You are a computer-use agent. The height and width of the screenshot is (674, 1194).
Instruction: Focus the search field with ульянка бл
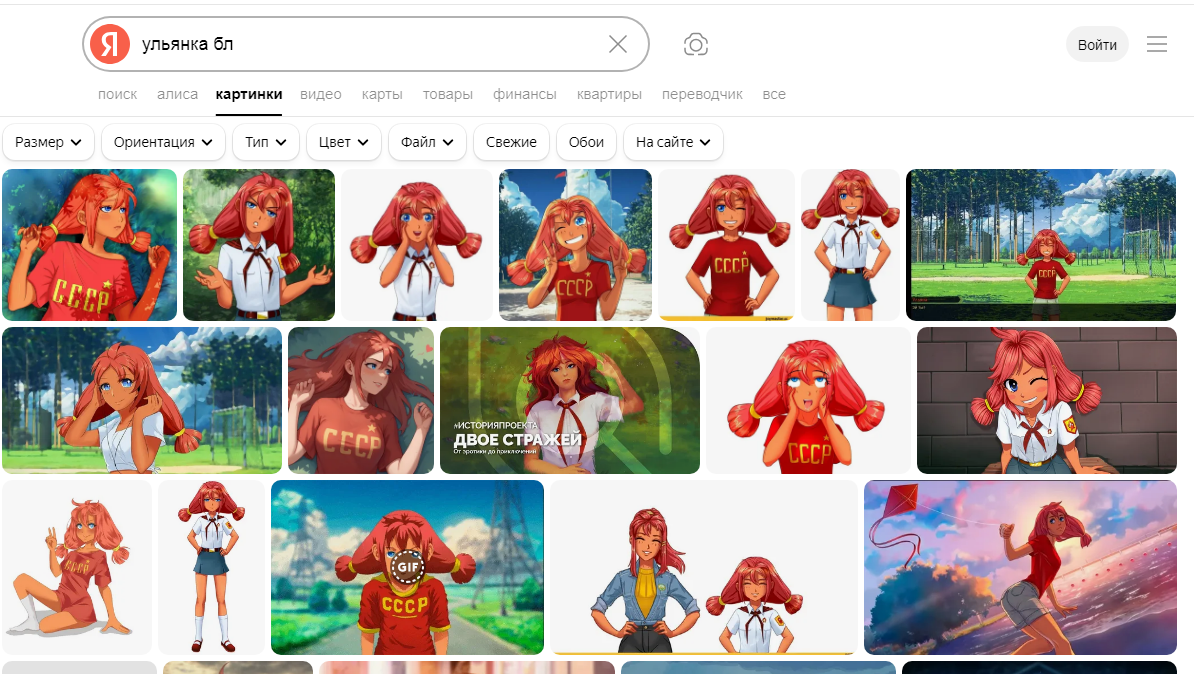[366, 44]
